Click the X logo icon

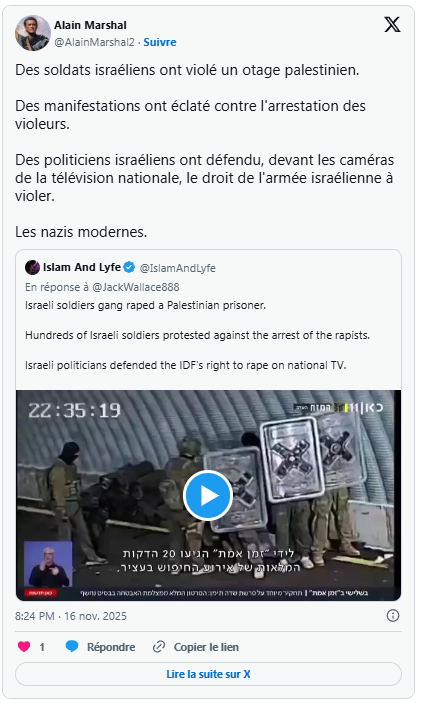coord(392,24)
